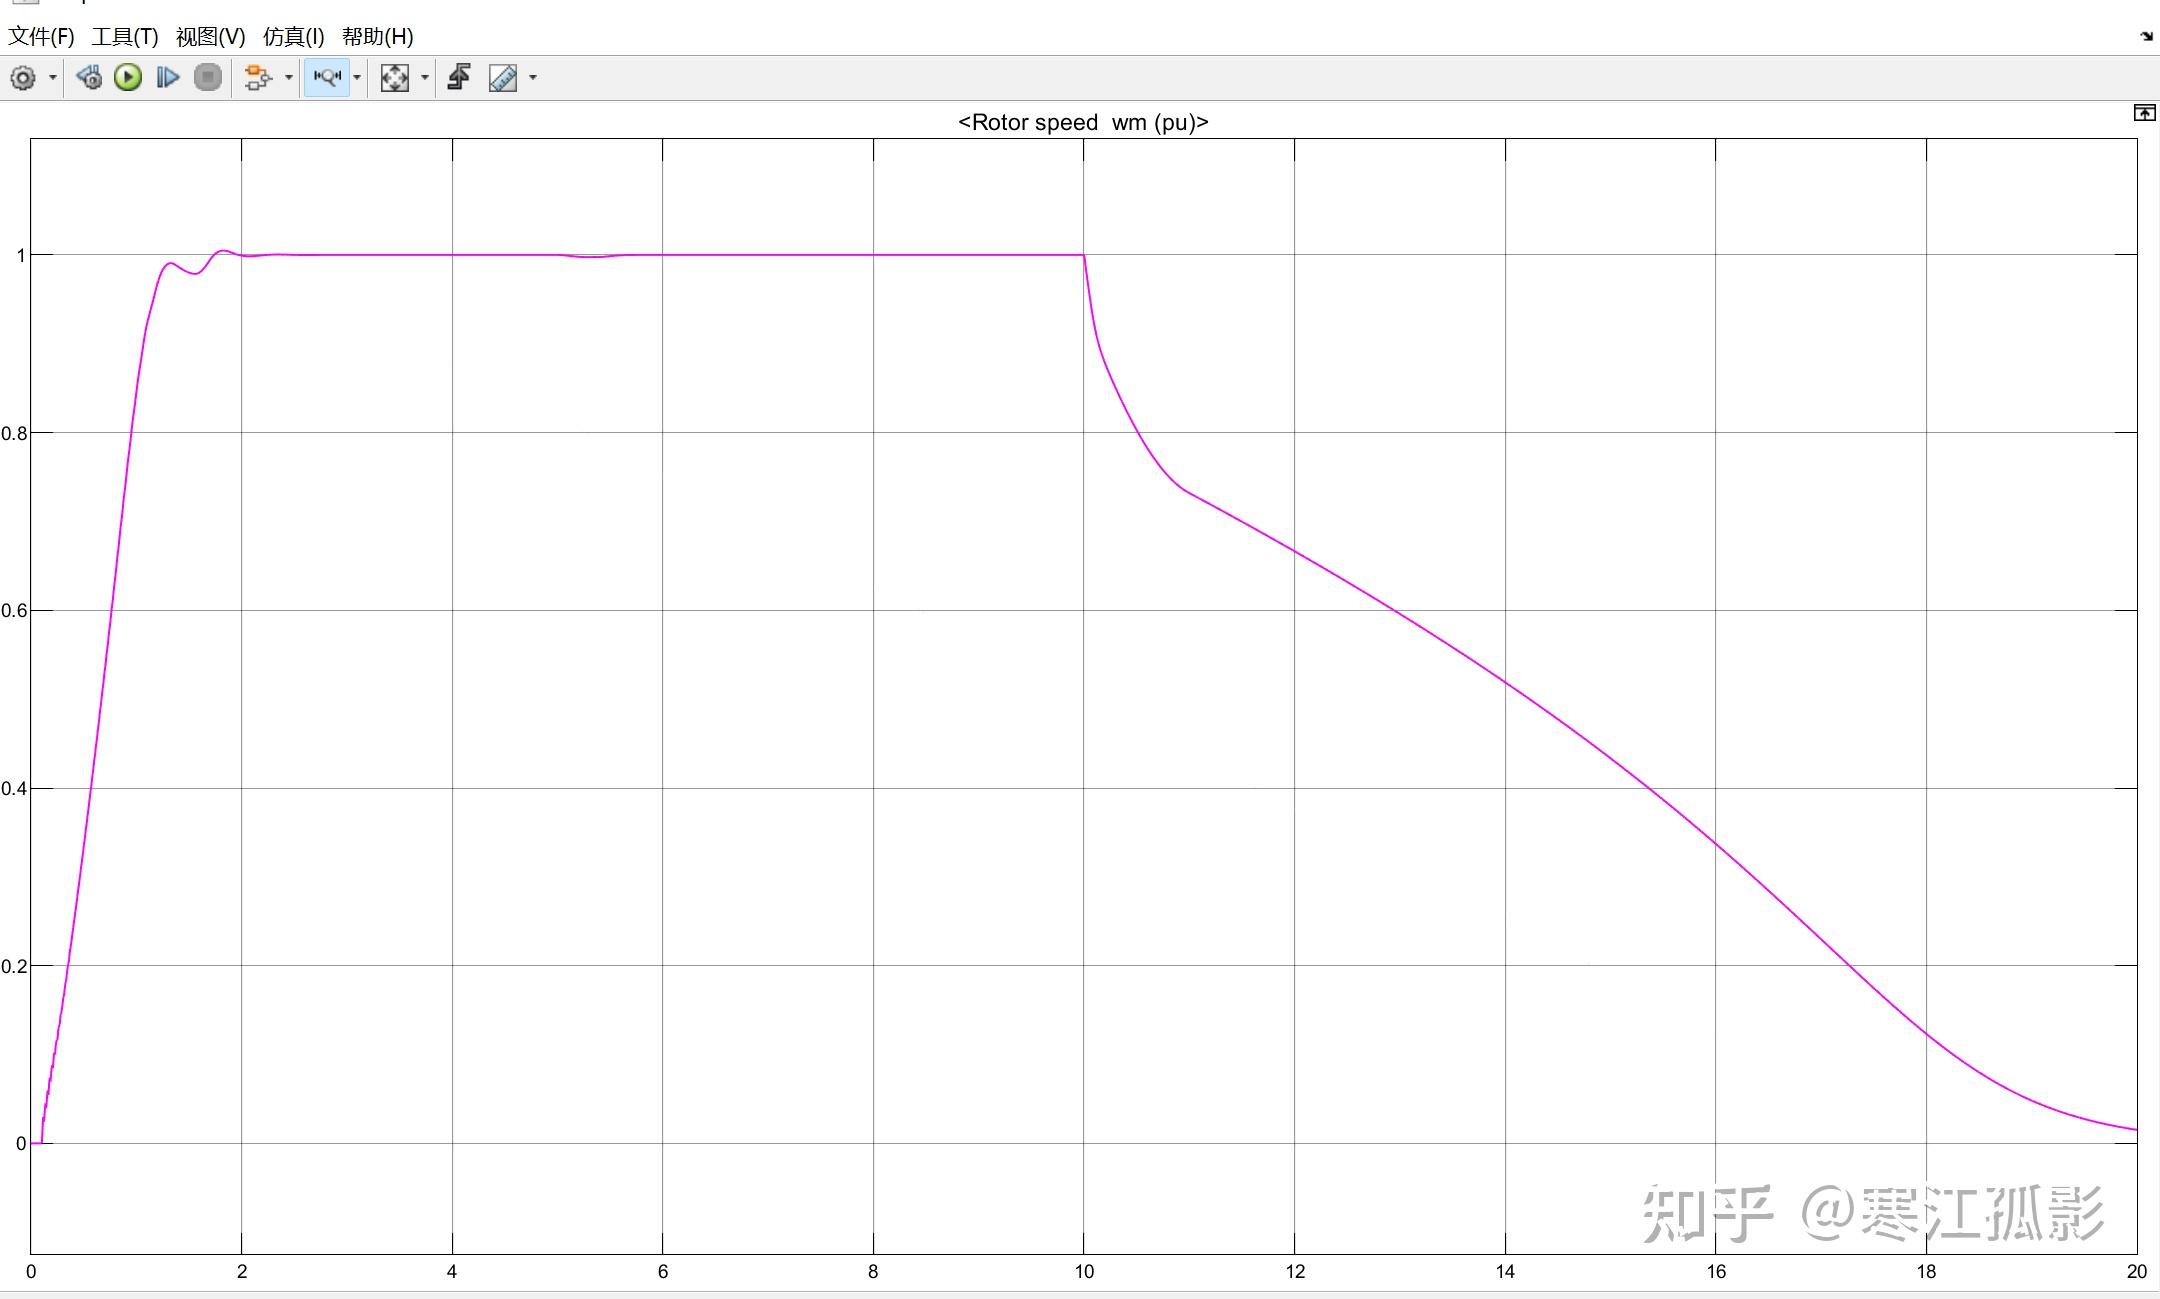Click the step back icon

coord(89,78)
